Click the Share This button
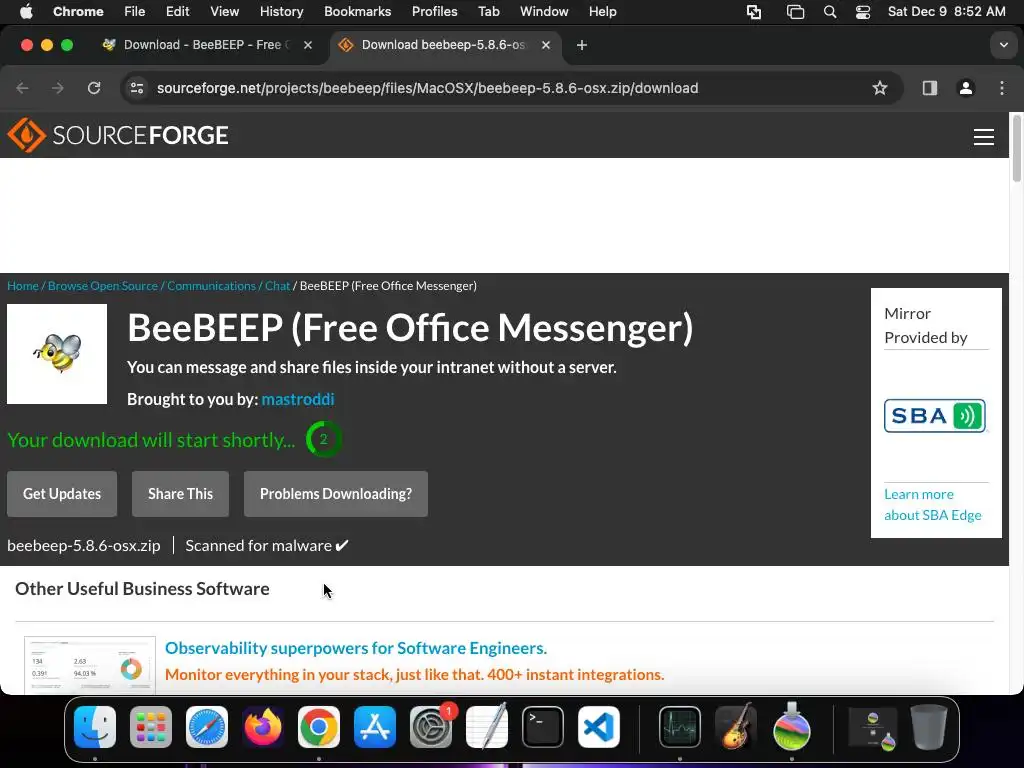Screen dimensions: 1024x768 click(180, 494)
